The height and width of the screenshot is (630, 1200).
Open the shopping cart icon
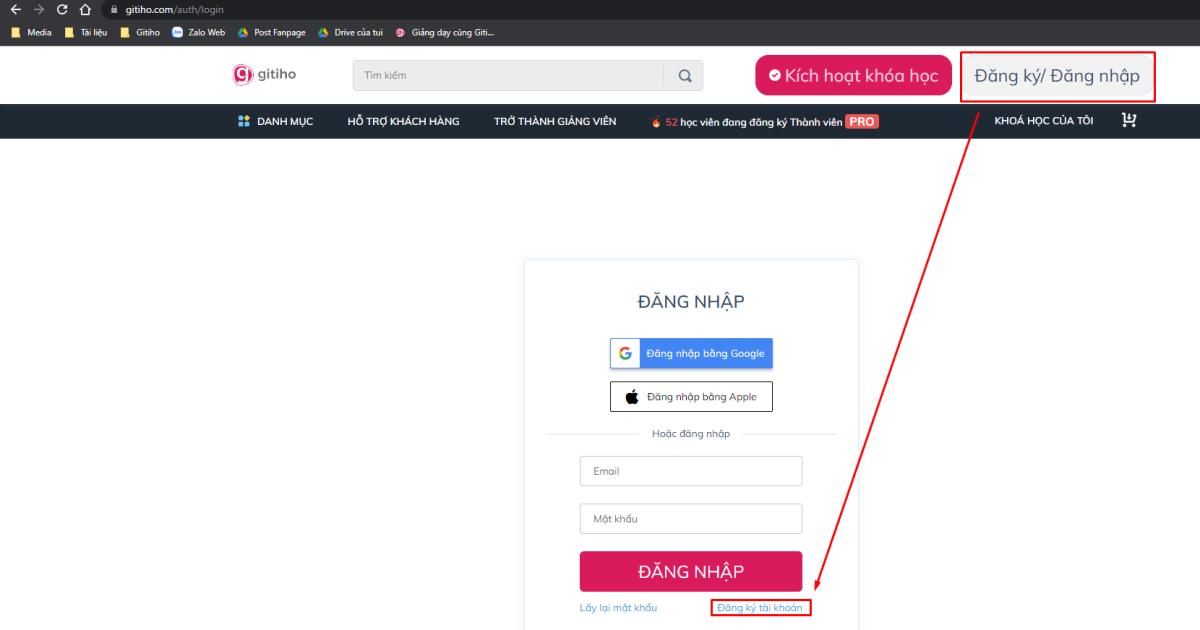(x=1129, y=121)
